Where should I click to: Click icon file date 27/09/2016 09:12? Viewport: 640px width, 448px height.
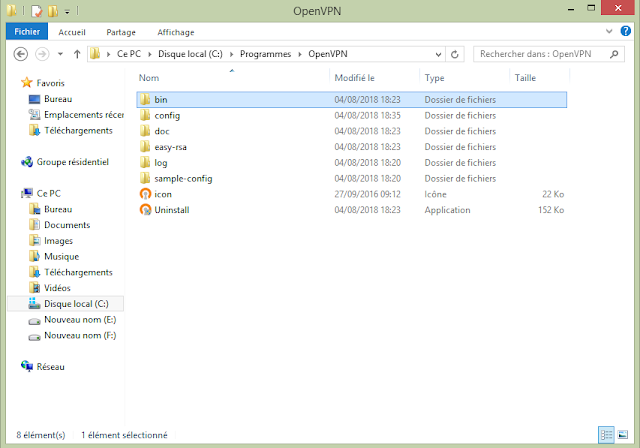[x=367, y=194]
